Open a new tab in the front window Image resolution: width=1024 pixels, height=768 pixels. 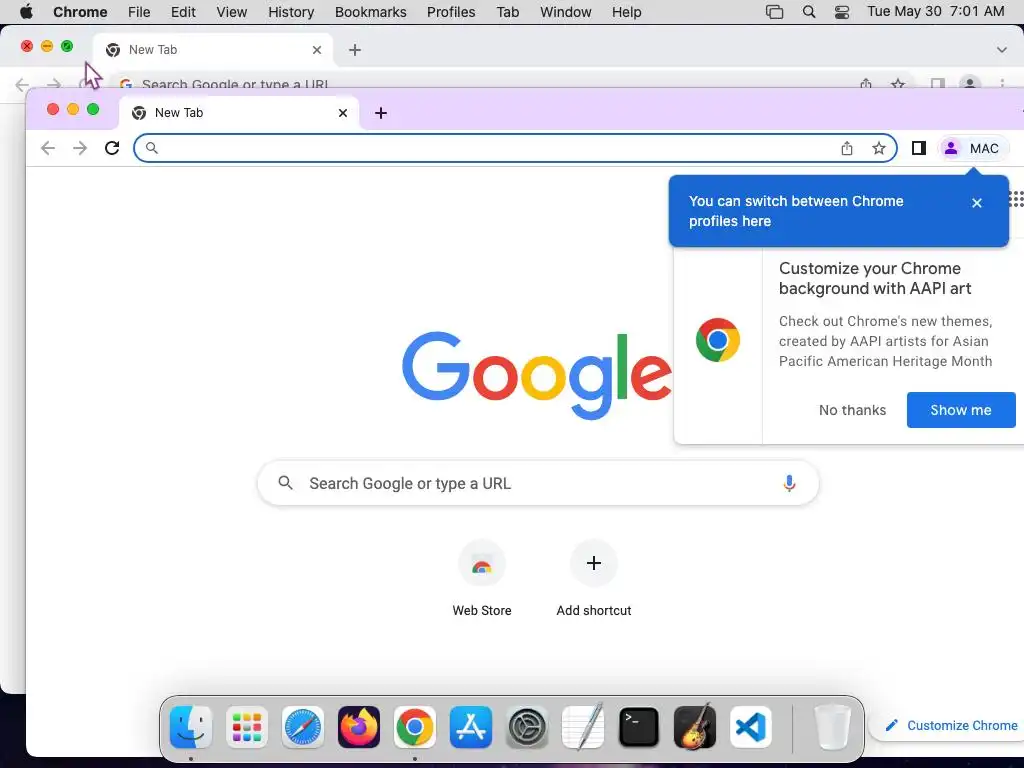381,113
